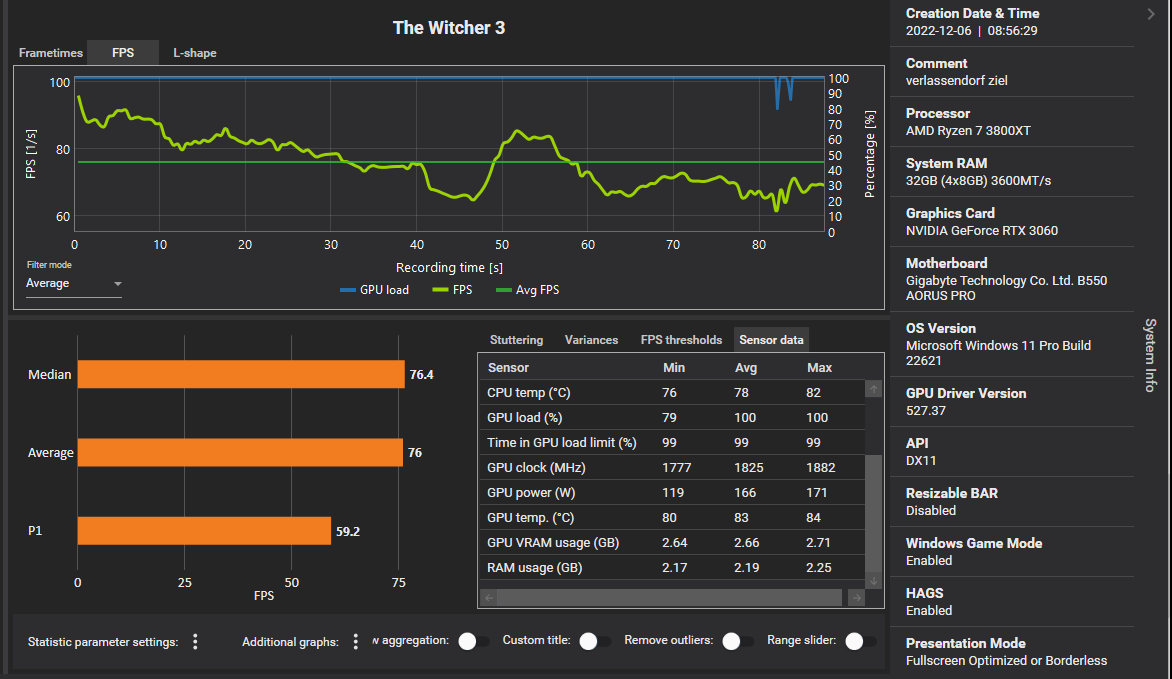
Task: Click Resizable BAR Disabled value
Action: click(x=931, y=511)
